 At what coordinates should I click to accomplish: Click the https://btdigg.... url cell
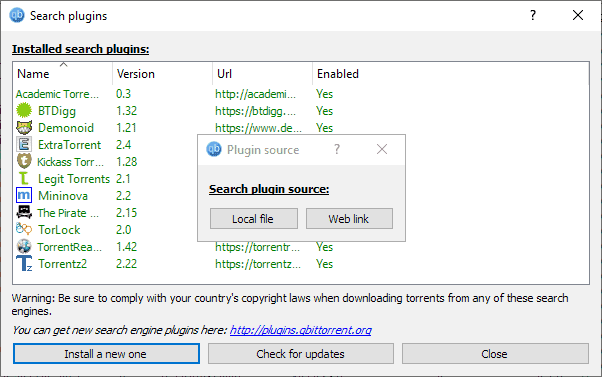tap(255, 111)
